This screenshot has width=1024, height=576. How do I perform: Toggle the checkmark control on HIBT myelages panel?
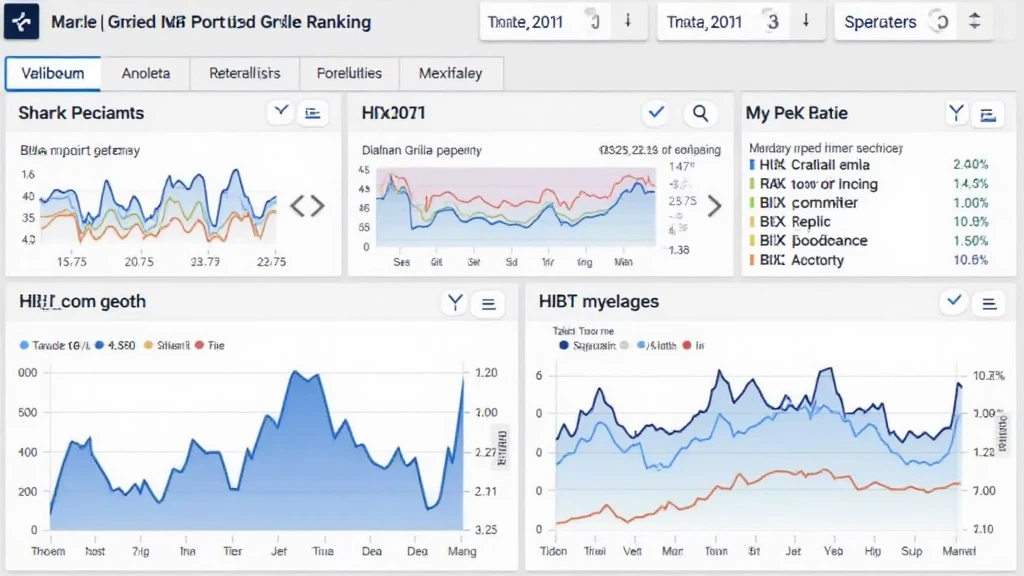pyautogui.click(x=953, y=303)
